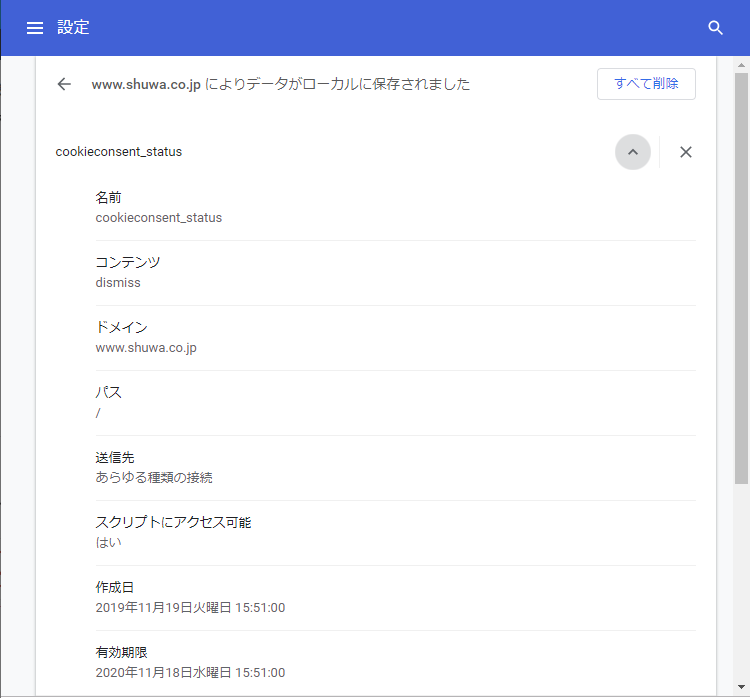Click the あらゆる種類の接続 value text
The image size is (750, 698).
pyautogui.click(x=154, y=477)
